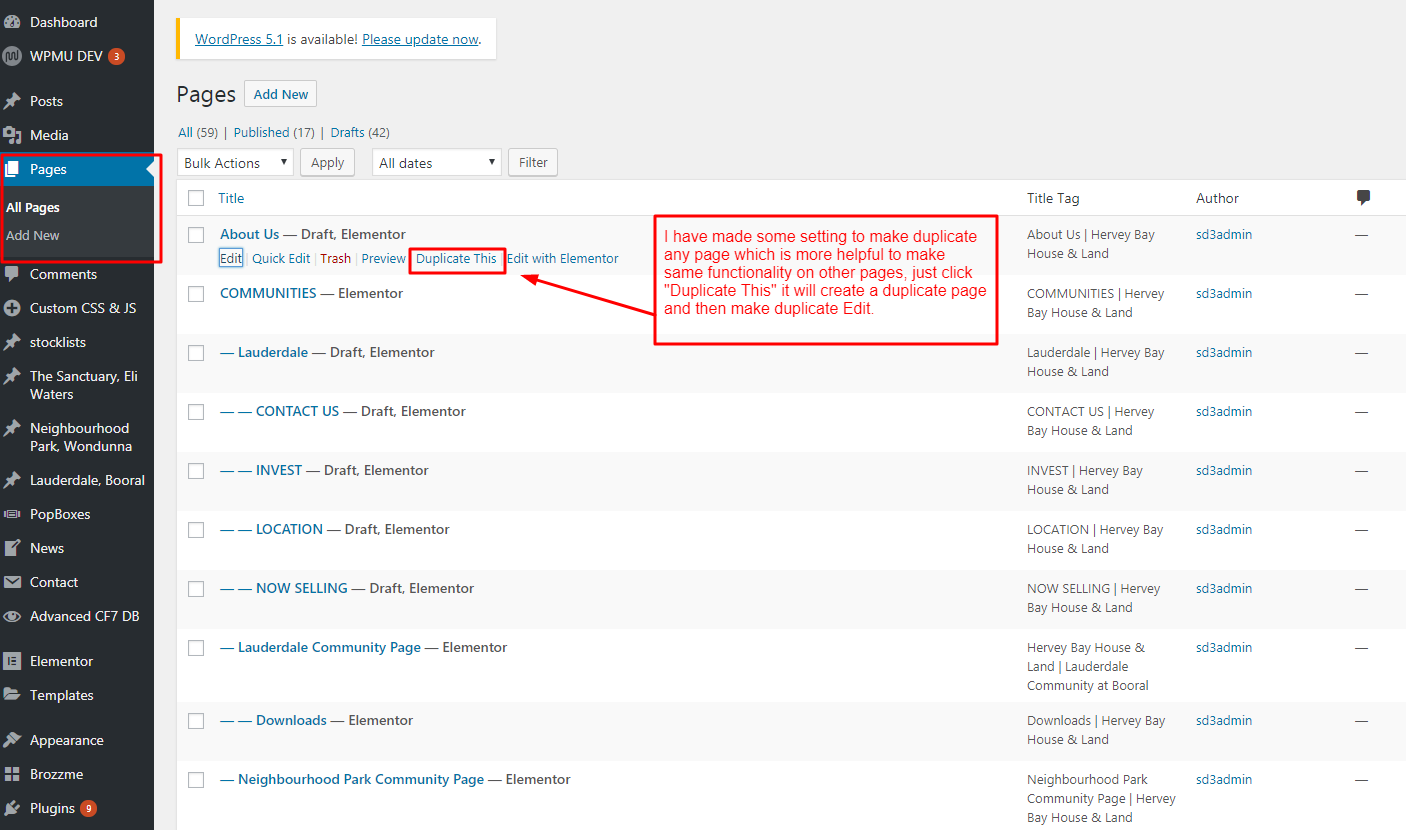The height and width of the screenshot is (830, 1406).
Task: Click the WPMU DEV notification badge 3
Action: [x=117, y=56]
